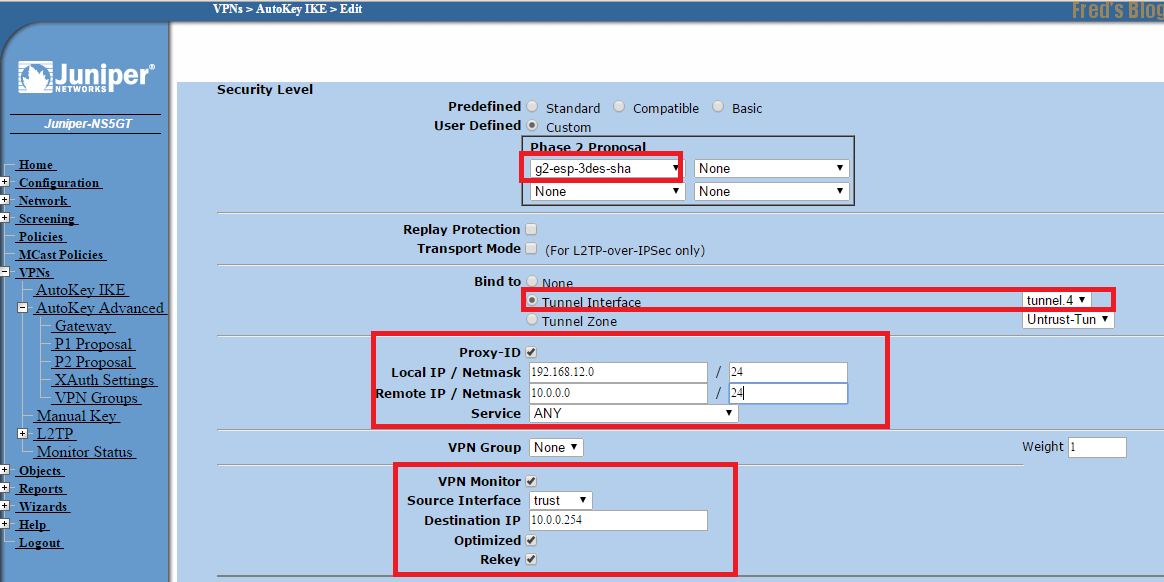
Task: Open the VPN Groups page
Action: pyautogui.click(x=97, y=398)
